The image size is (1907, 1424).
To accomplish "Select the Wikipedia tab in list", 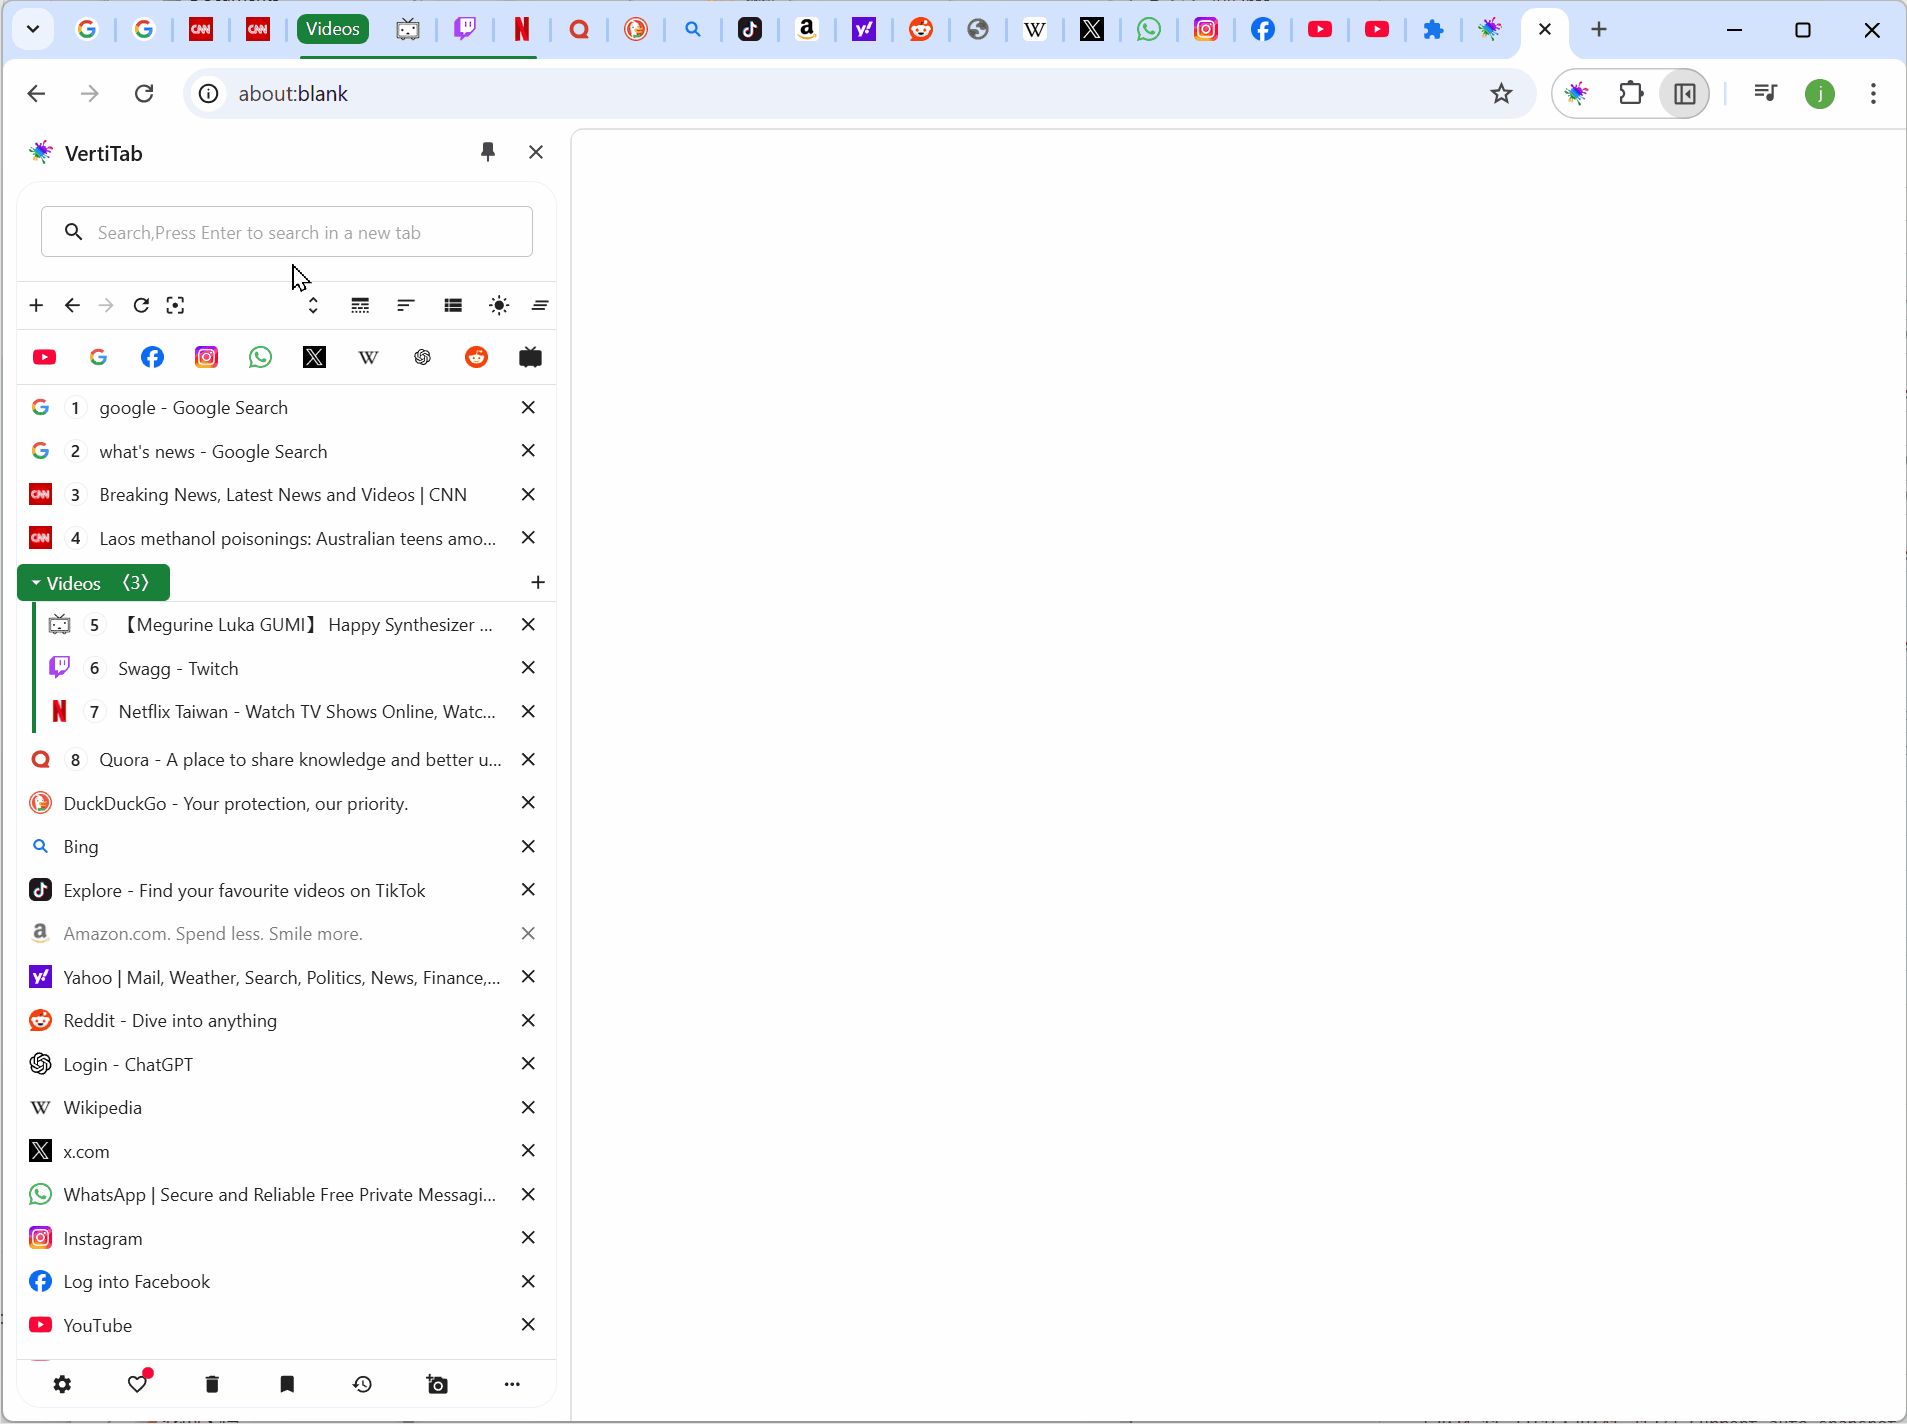I will tap(102, 1107).
